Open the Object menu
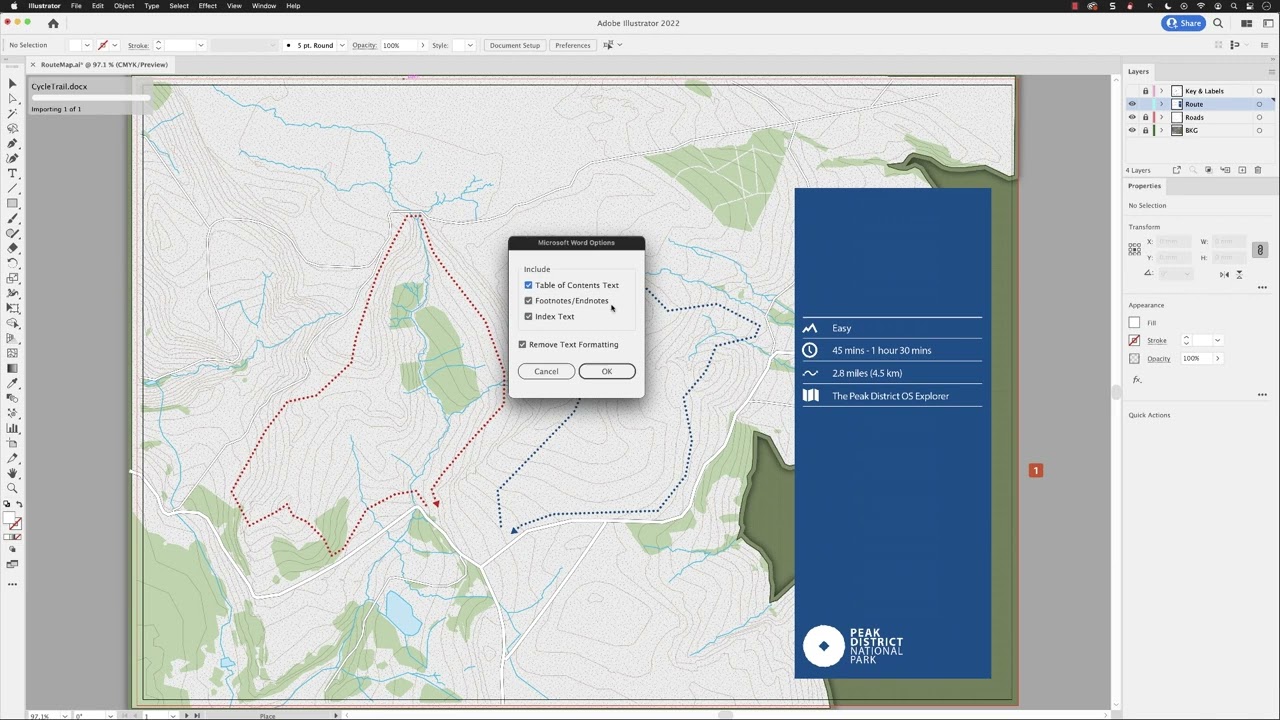Image resolution: width=1280 pixels, height=720 pixels. pos(124,6)
